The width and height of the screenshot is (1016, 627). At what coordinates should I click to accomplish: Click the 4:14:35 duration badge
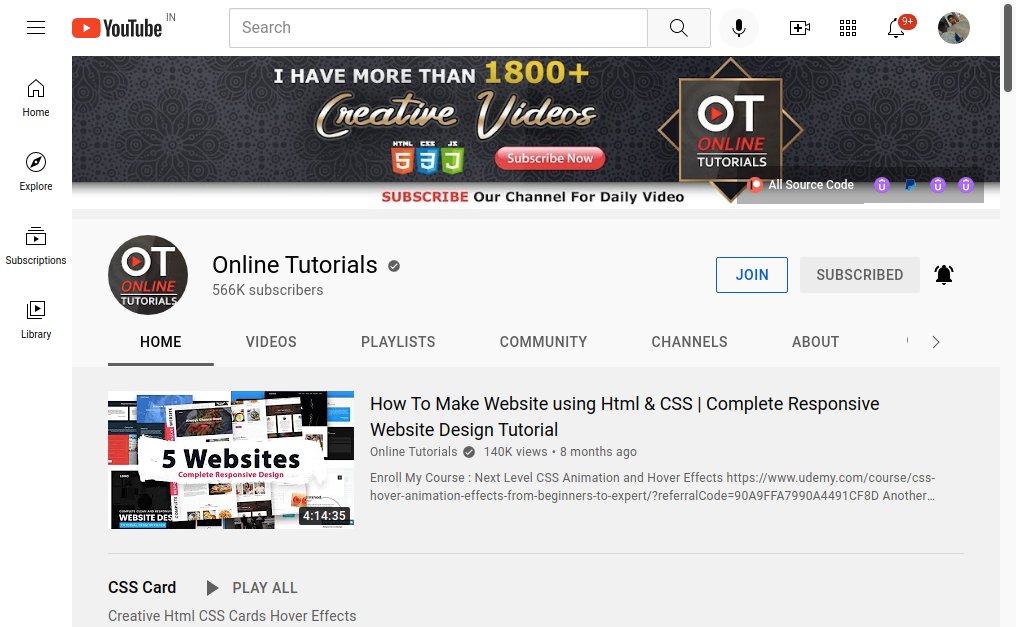325,516
